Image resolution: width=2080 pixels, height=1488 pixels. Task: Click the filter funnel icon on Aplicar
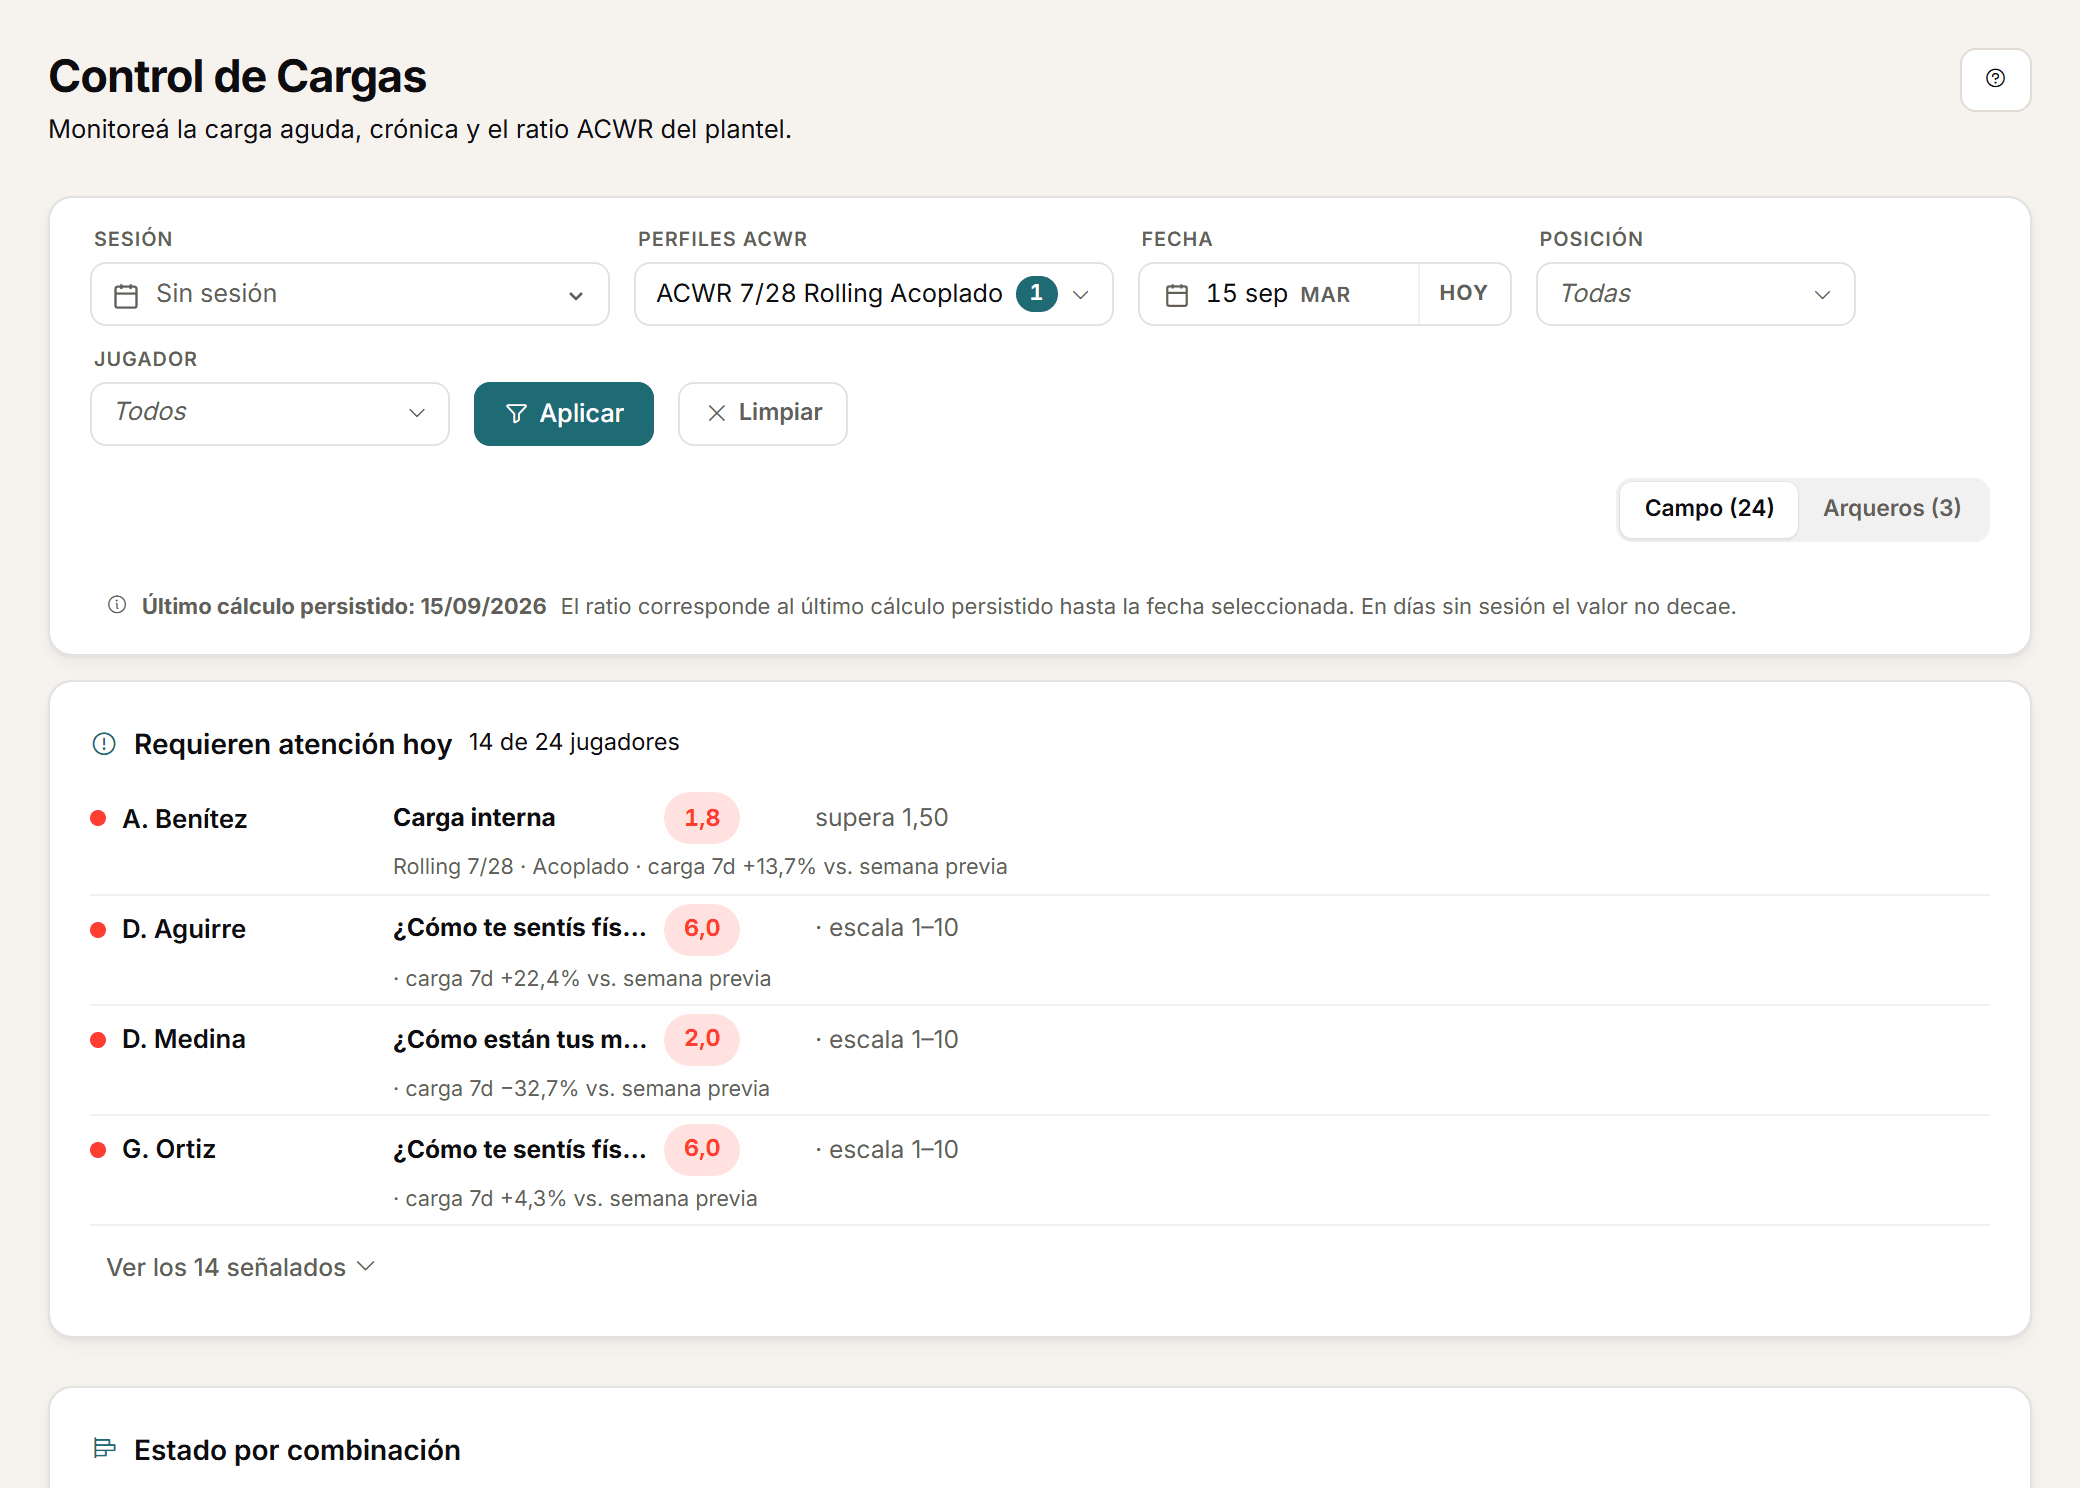click(x=516, y=414)
